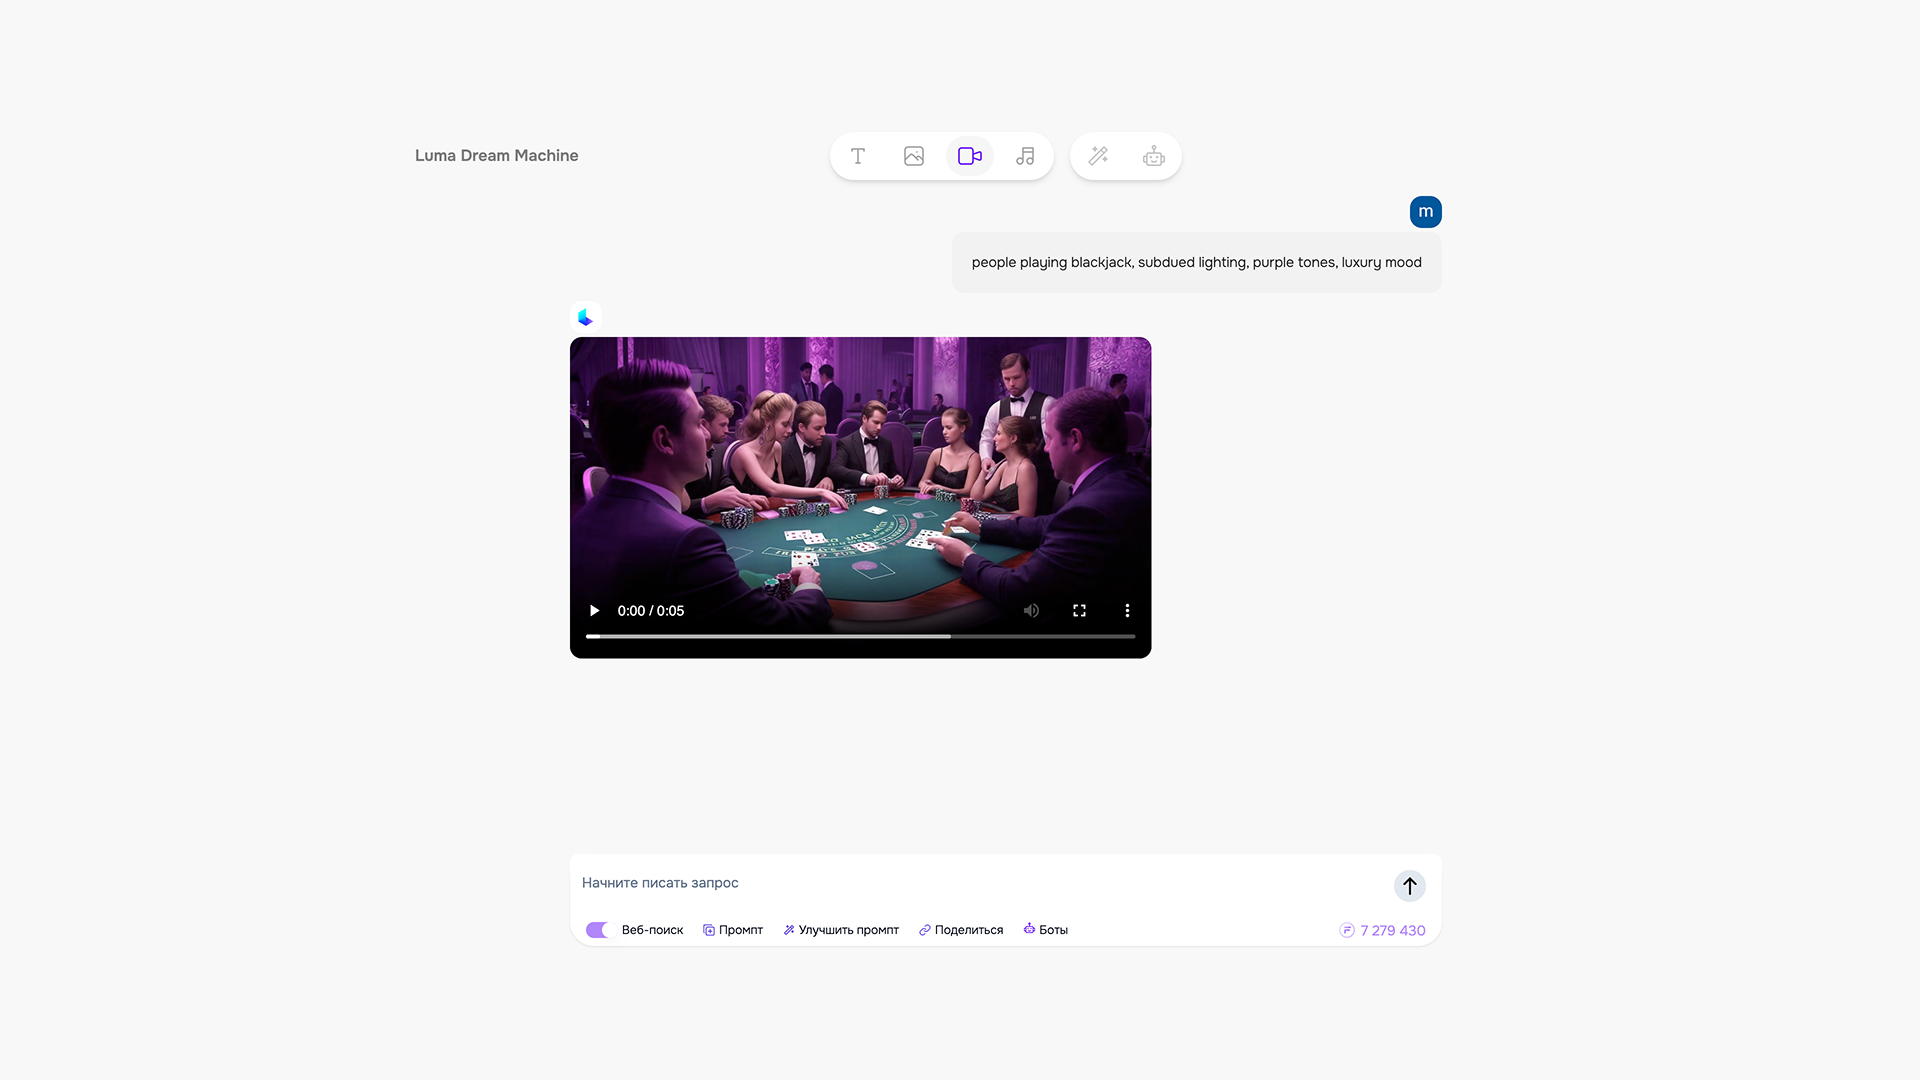Click the Поделиться link
1920x1080 pixels.
click(x=961, y=930)
